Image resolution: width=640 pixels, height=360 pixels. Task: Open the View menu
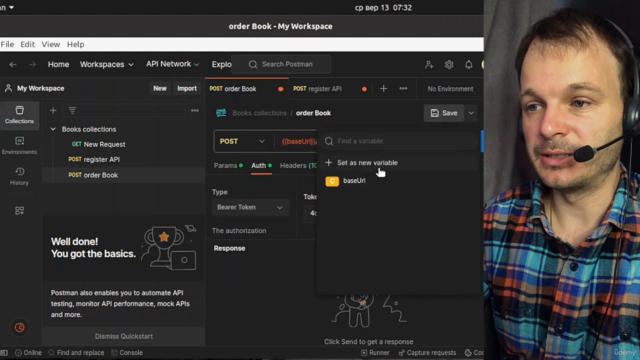coord(51,44)
